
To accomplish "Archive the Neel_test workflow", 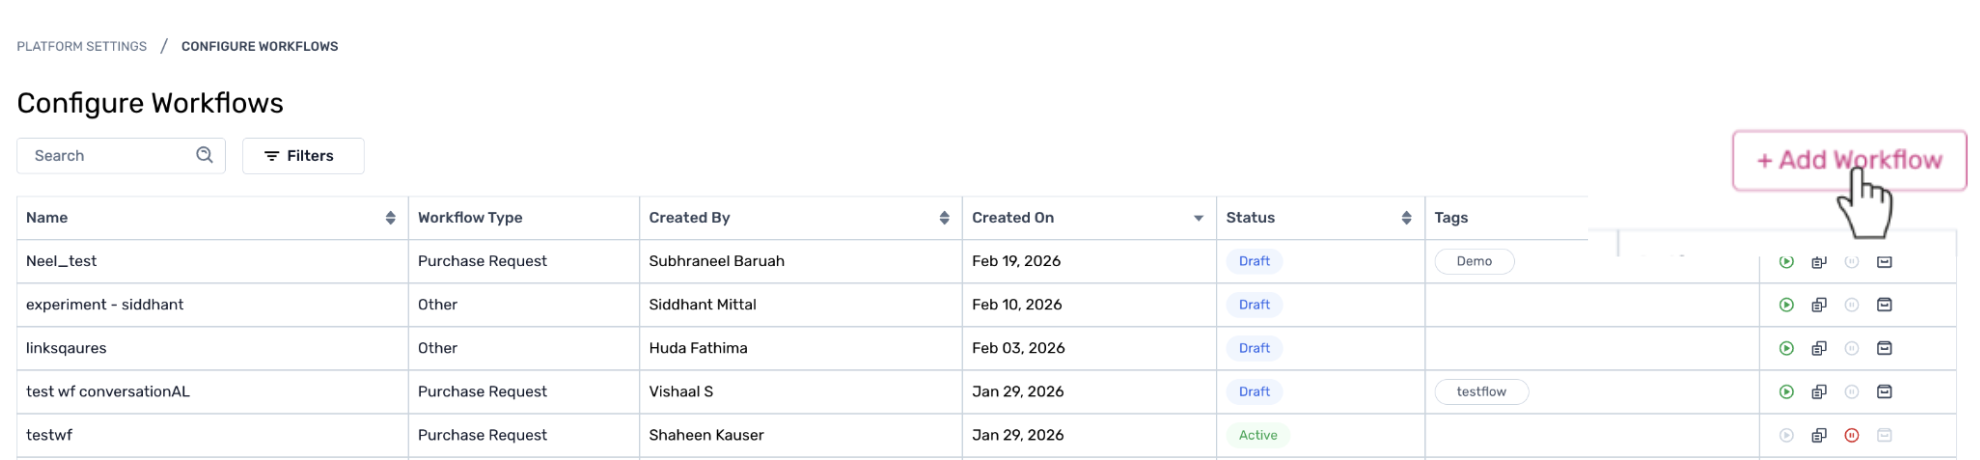I will [x=1884, y=262].
